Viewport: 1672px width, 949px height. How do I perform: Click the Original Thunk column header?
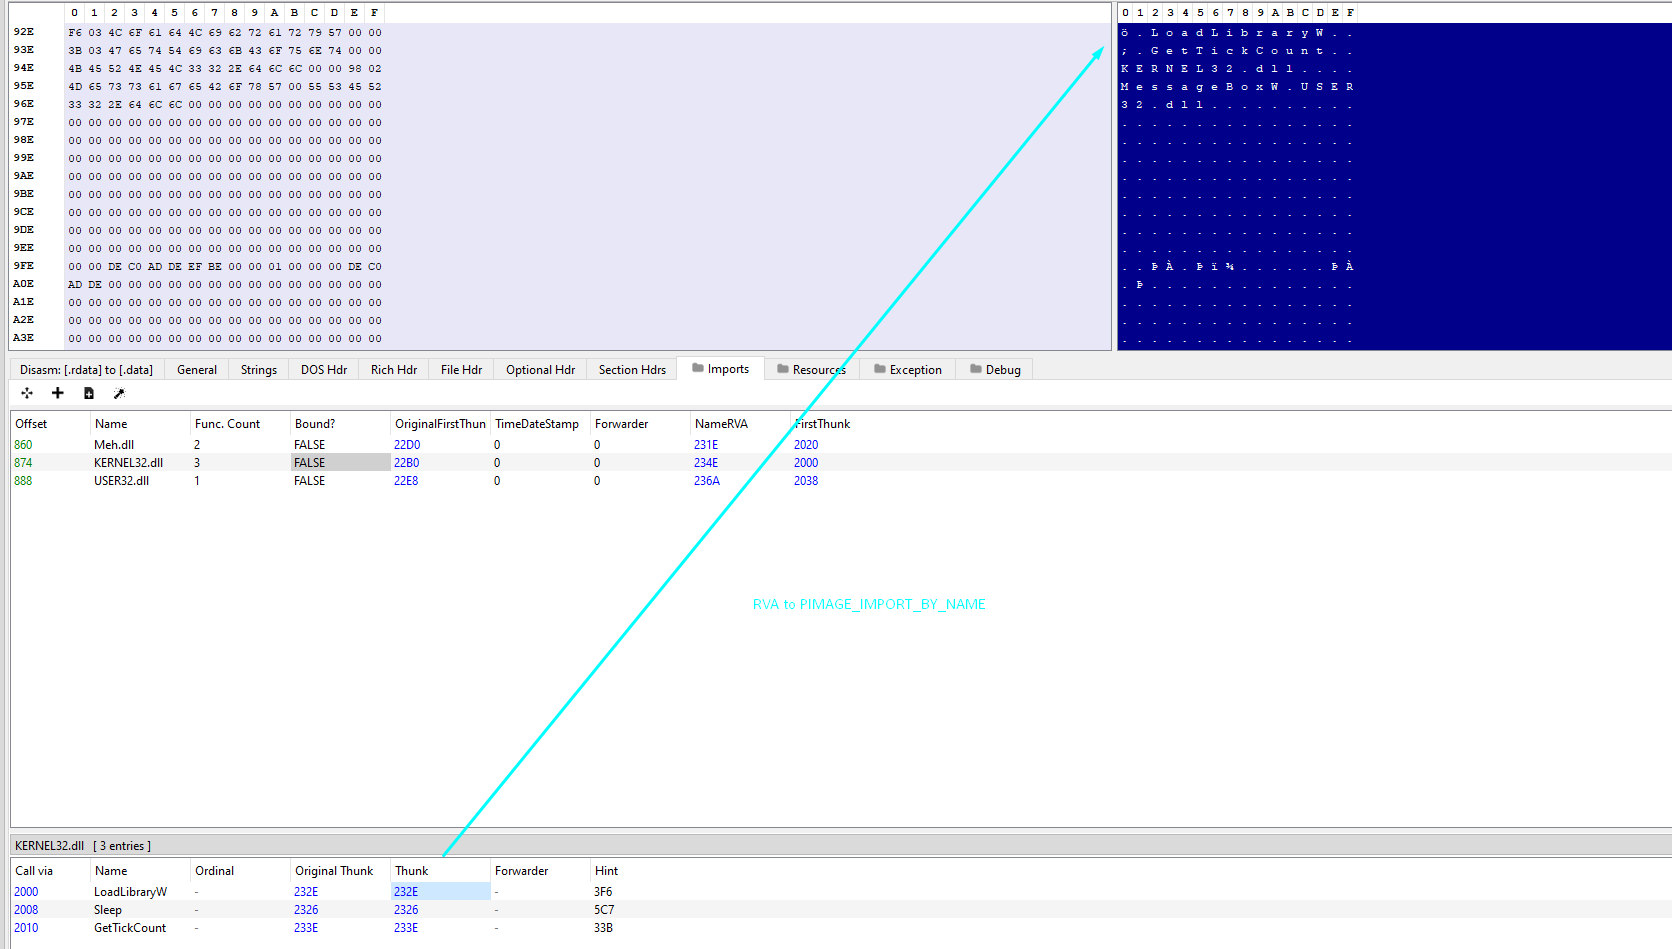(340, 871)
